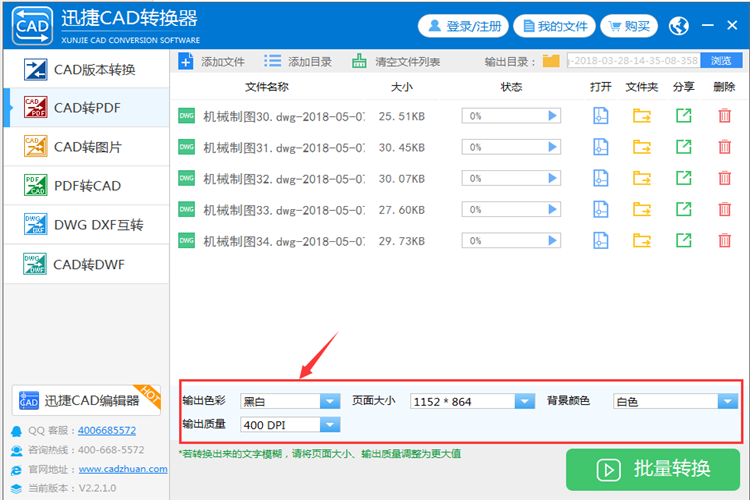750x500 pixels.
Task: Click the 批量转换 batch convert button
Action: 653,469
